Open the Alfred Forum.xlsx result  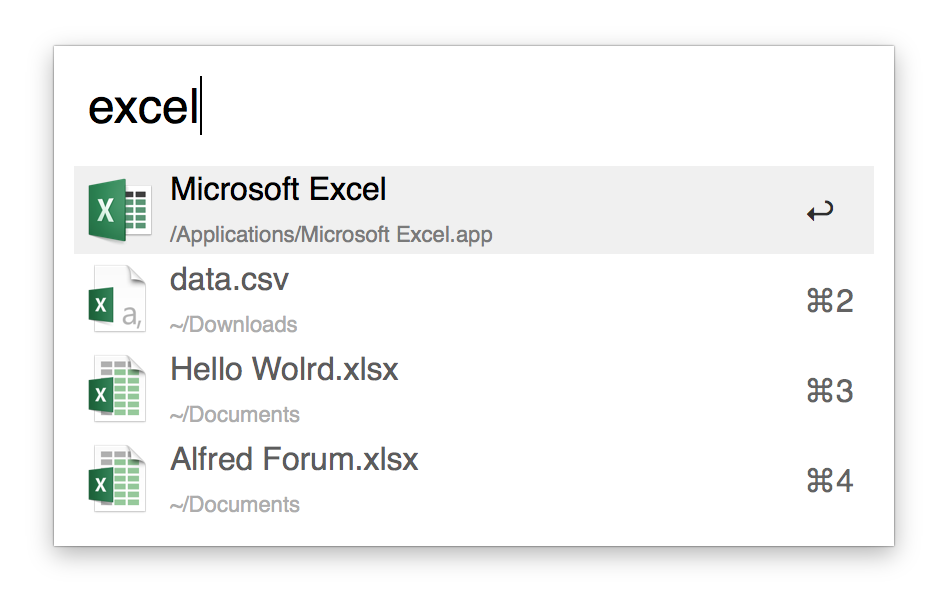pos(294,459)
